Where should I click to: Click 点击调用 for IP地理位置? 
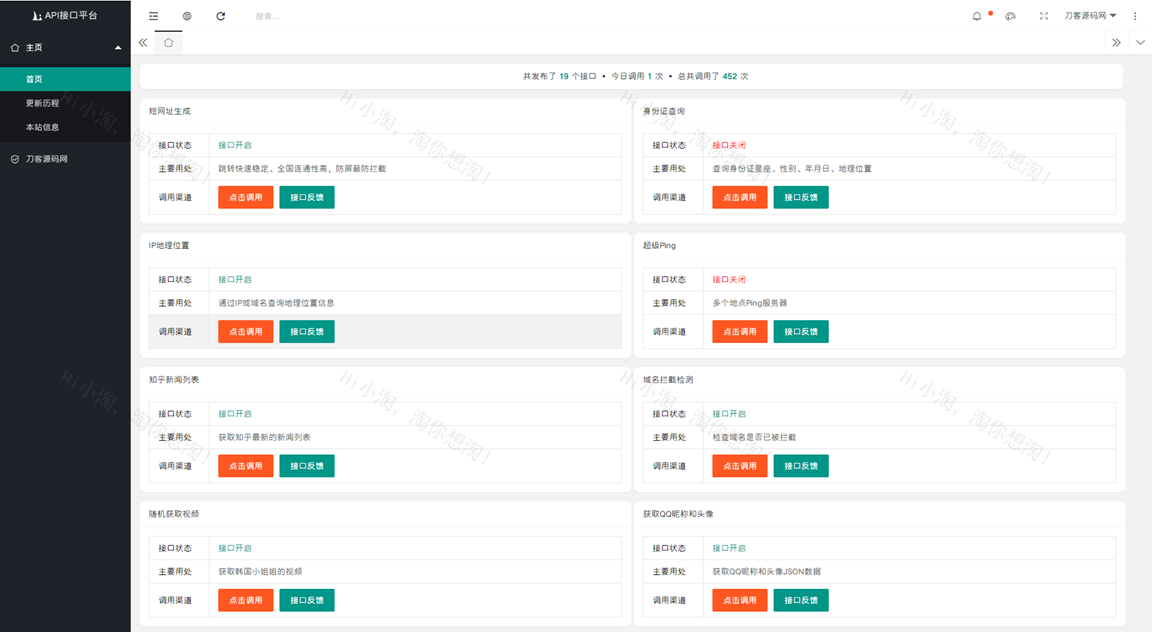click(245, 331)
